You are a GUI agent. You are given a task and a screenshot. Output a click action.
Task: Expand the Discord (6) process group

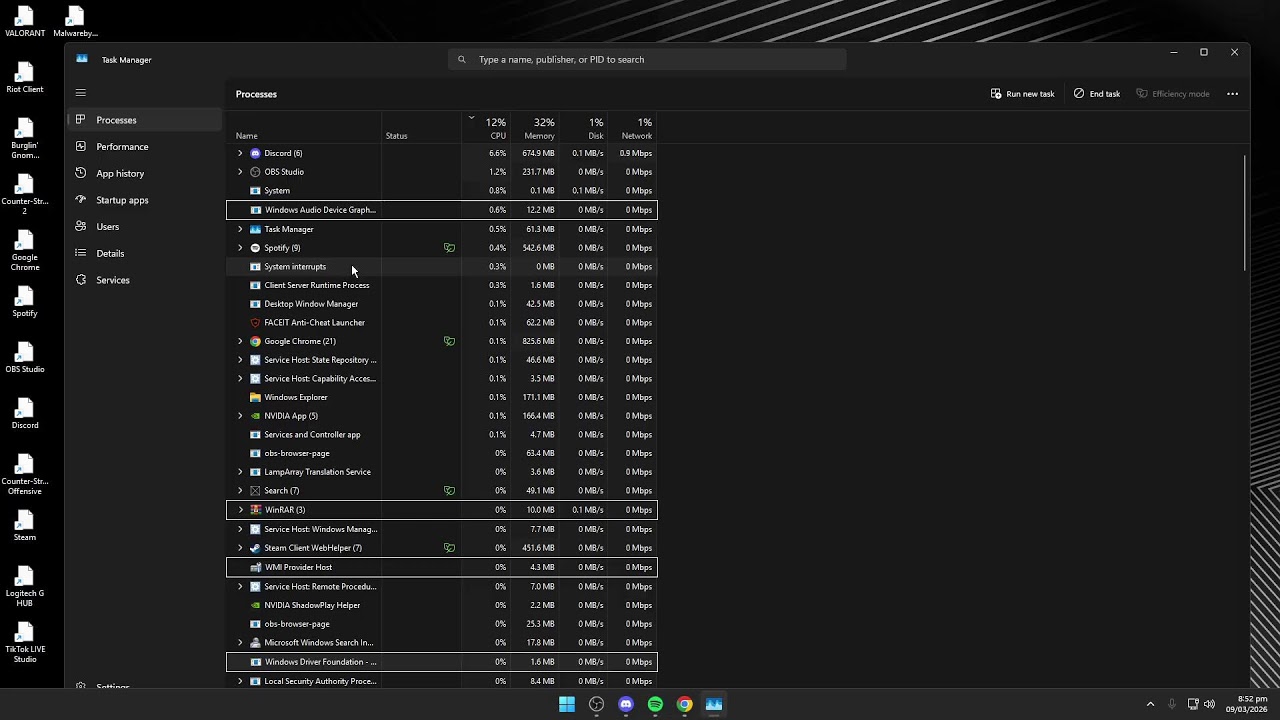[x=240, y=153]
